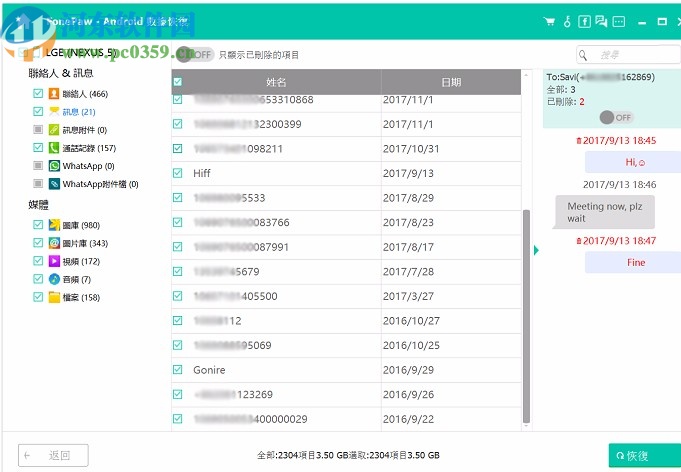Click the message list vertical scrollbar

pos(526,316)
